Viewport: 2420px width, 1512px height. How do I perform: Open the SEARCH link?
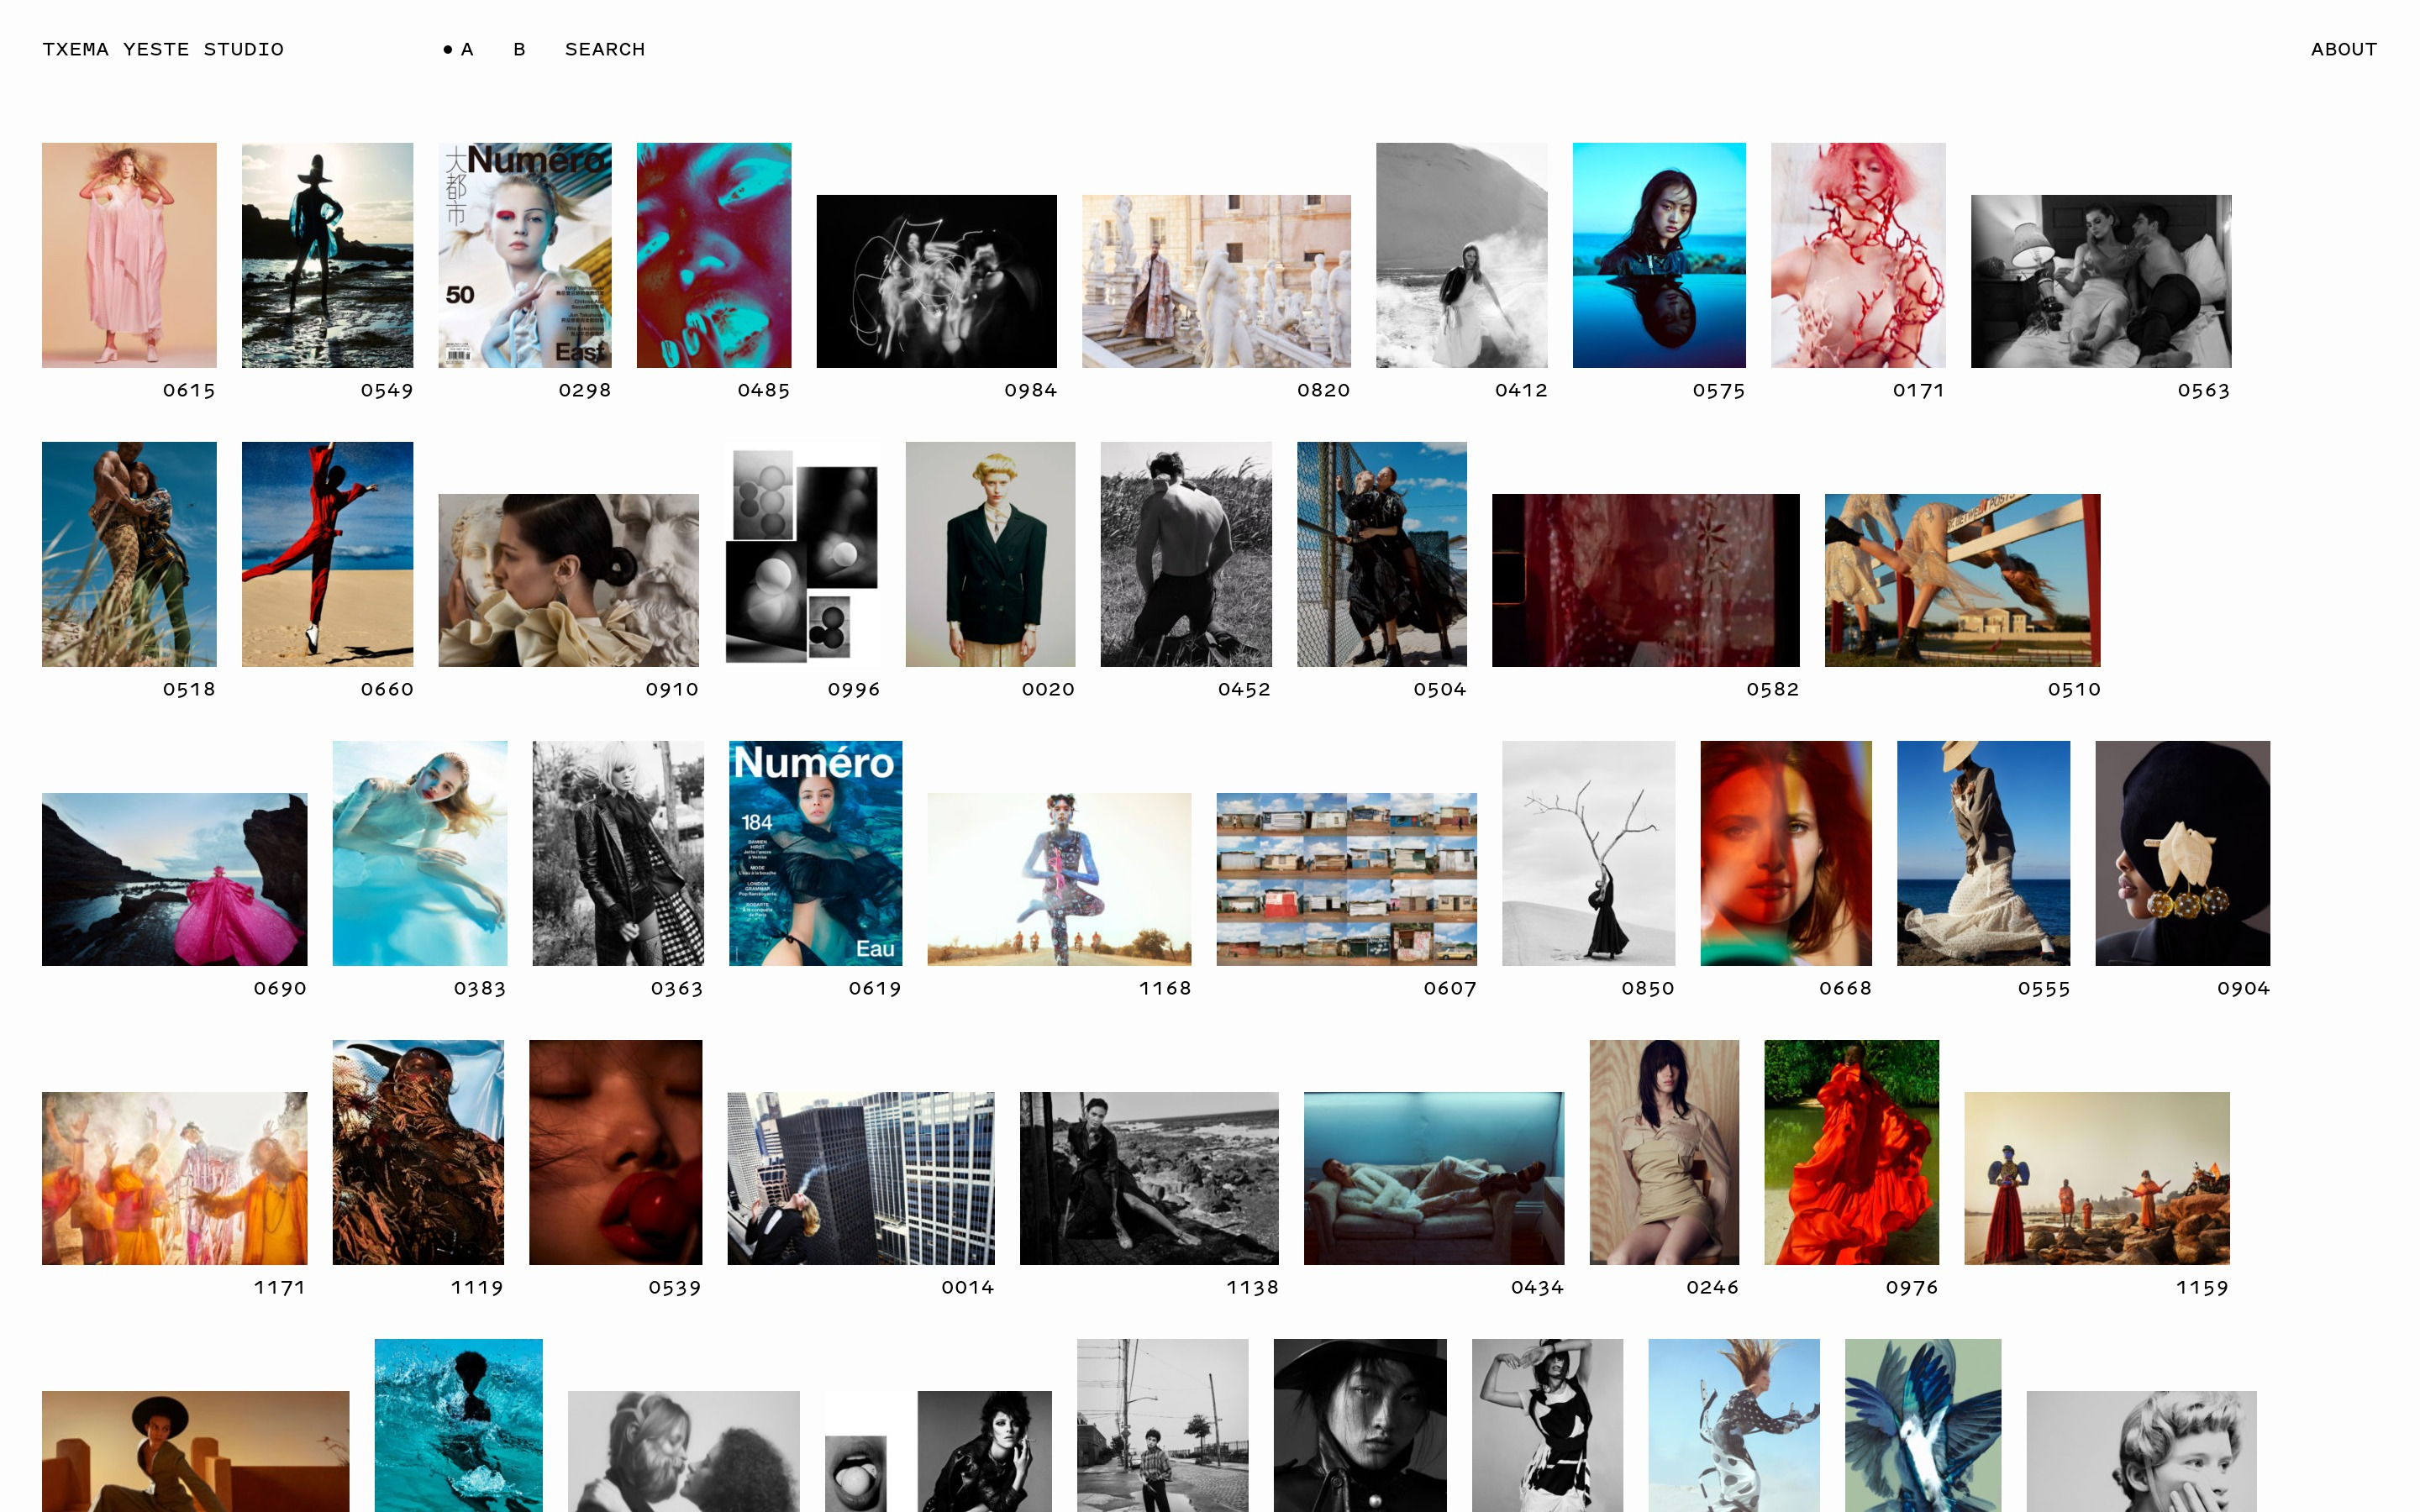click(604, 49)
